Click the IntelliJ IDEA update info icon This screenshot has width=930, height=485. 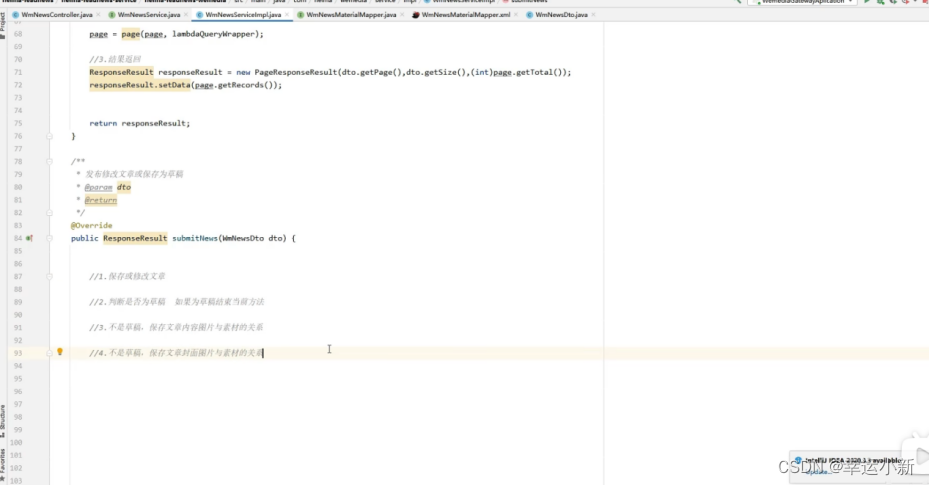coord(798,460)
